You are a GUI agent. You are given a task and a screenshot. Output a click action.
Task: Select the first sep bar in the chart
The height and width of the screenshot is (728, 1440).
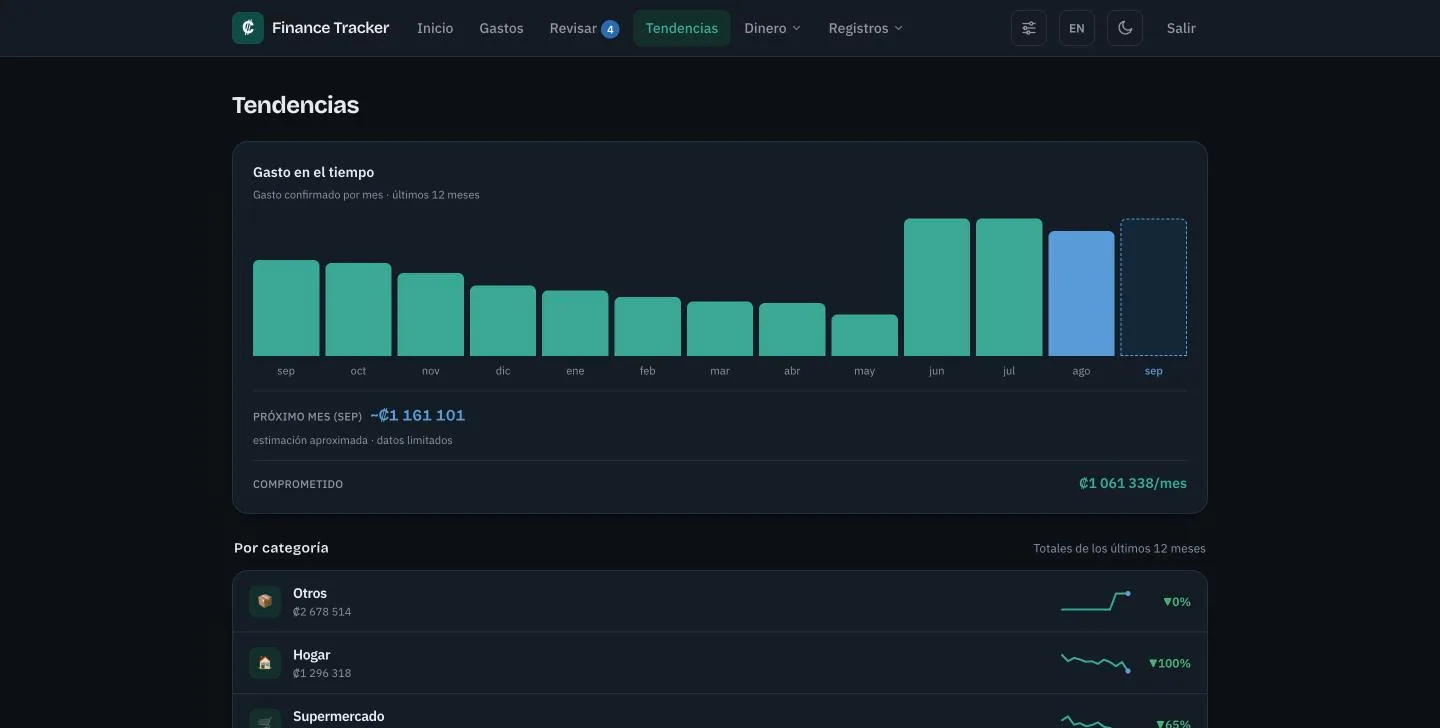(286, 308)
